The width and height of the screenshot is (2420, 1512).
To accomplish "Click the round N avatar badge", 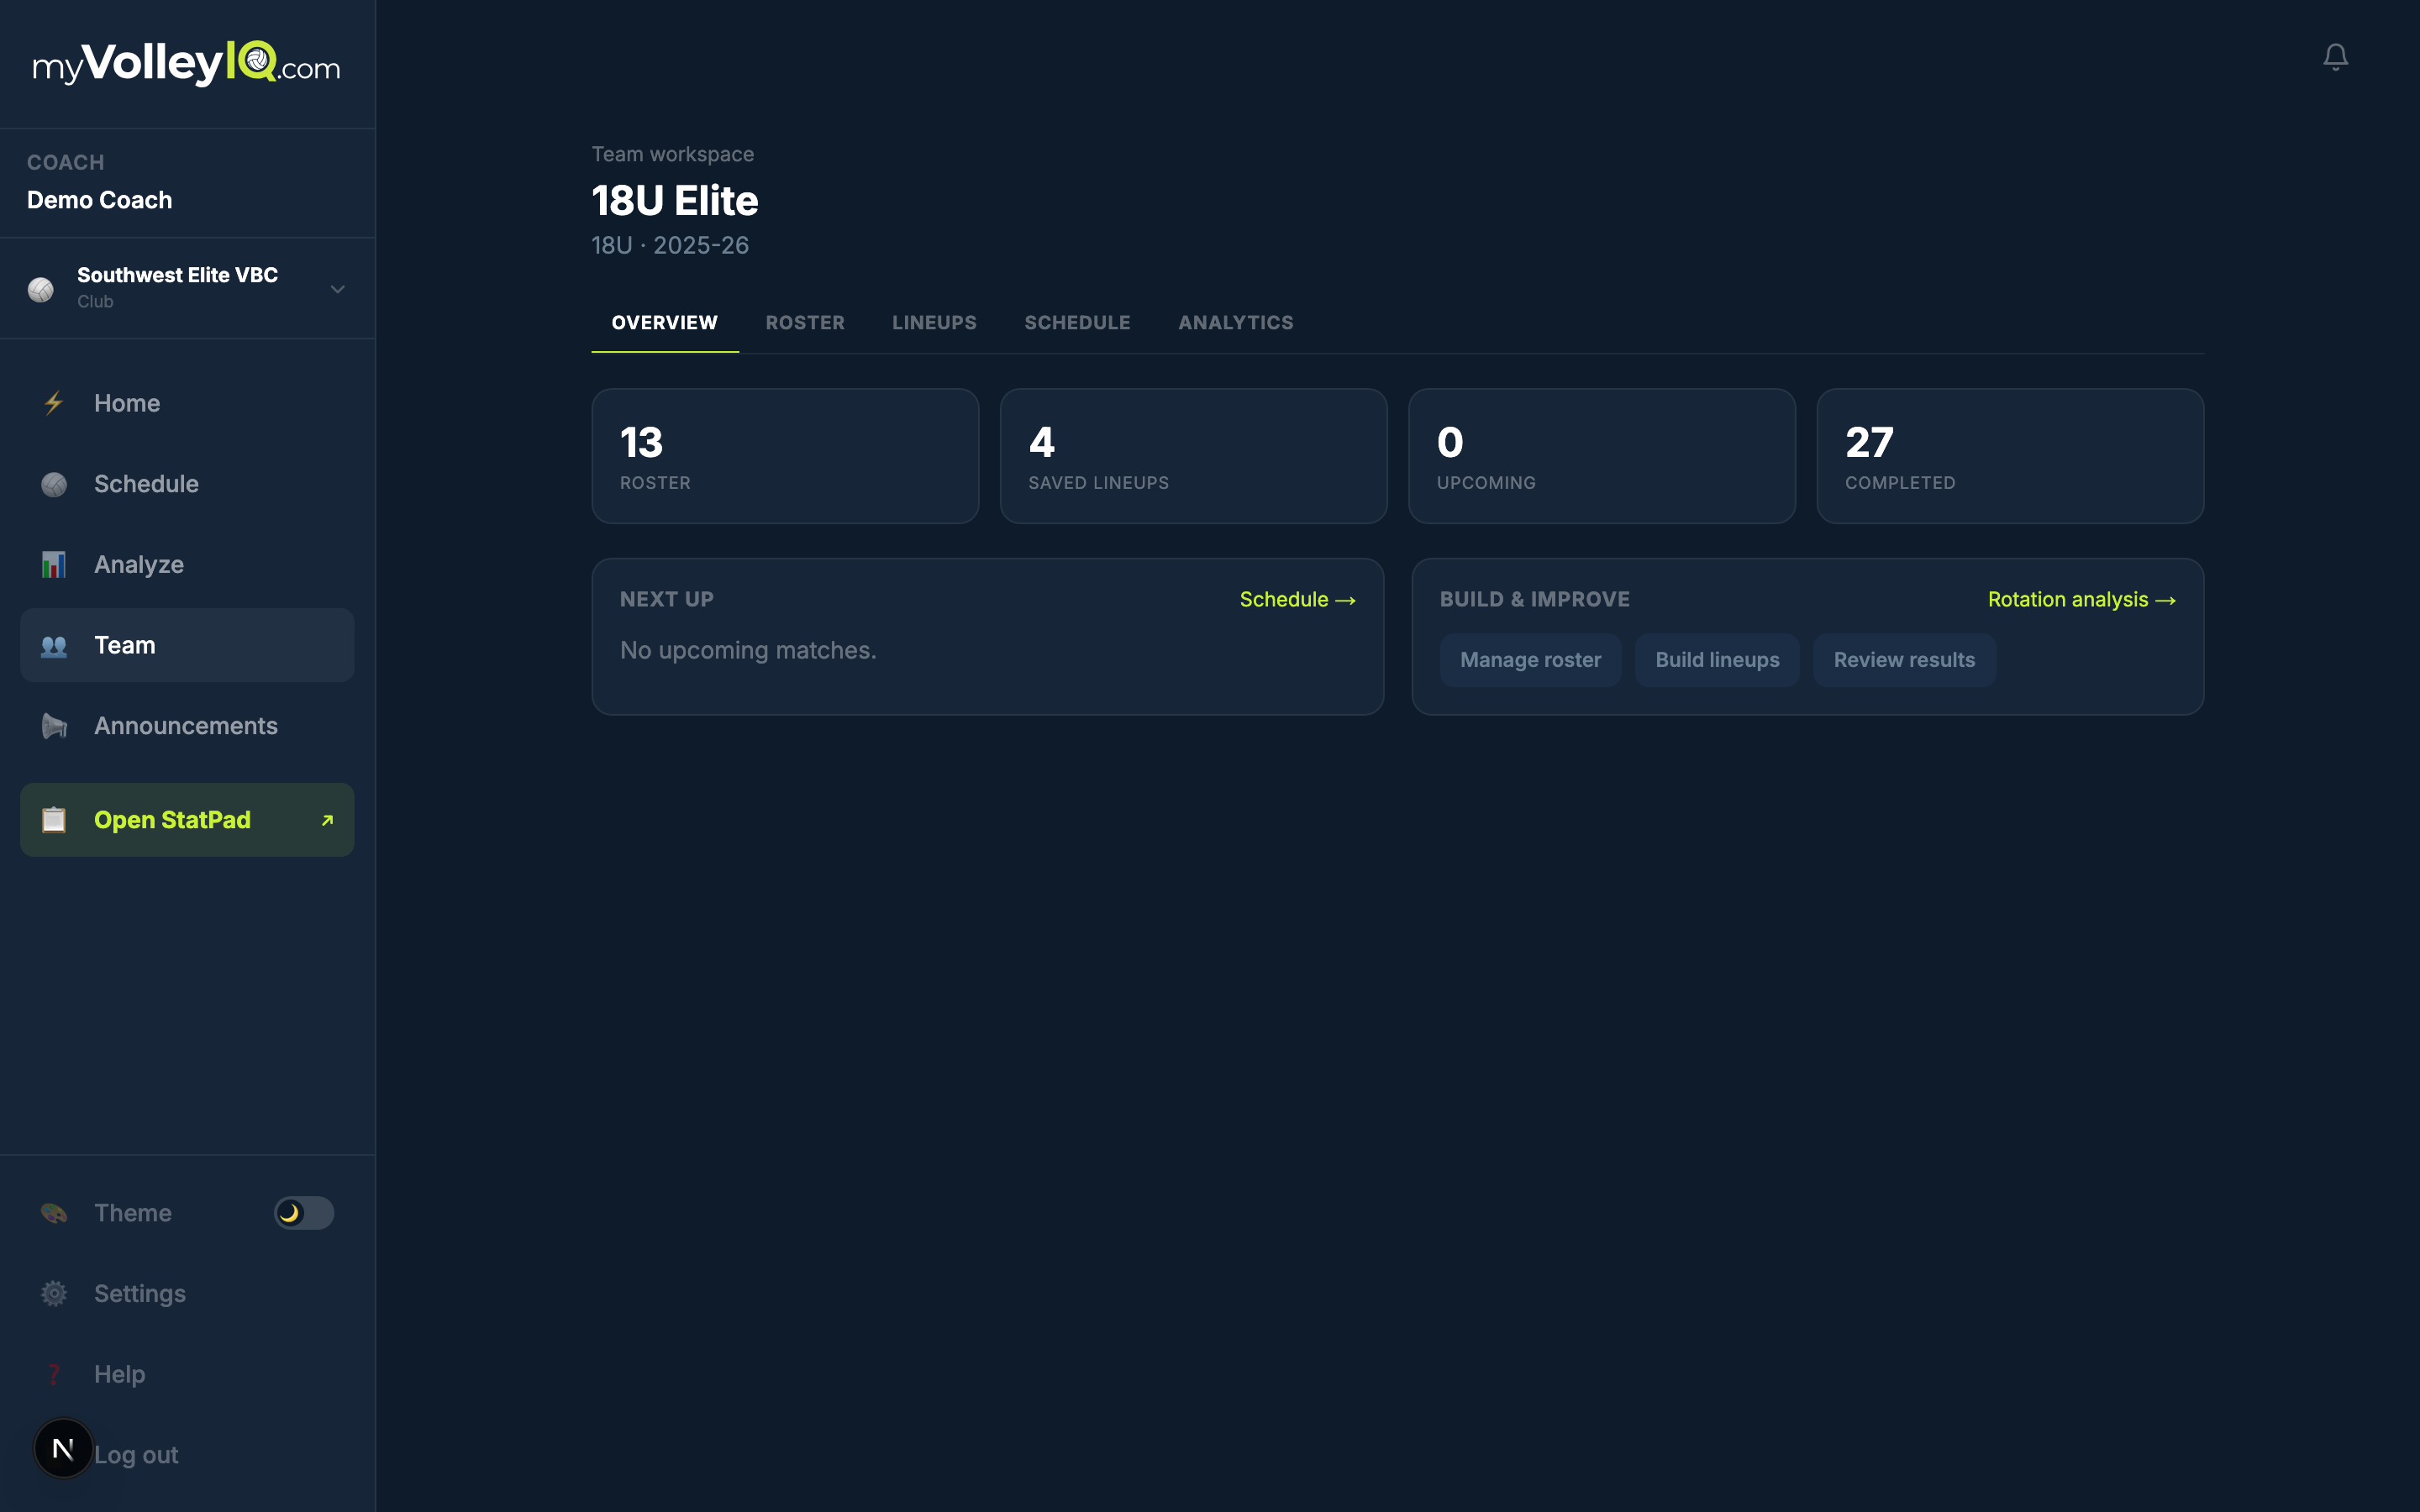I will pos(63,1448).
